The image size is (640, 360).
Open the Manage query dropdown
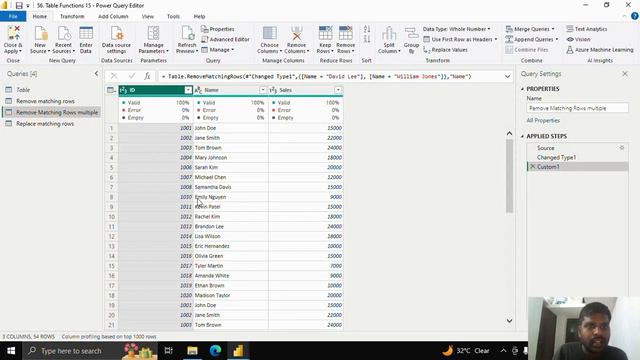[218, 49]
